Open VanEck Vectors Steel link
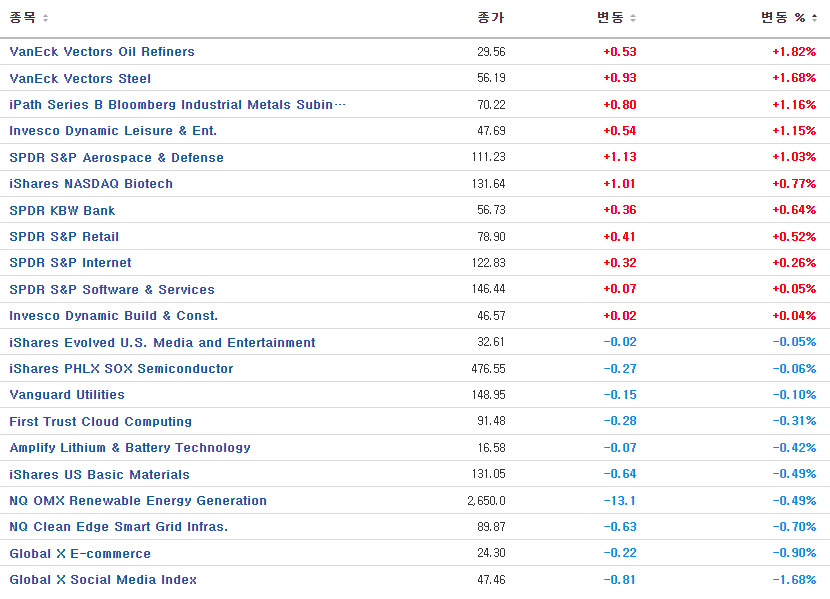This screenshot has height=599, width=830. [x=80, y=78]
